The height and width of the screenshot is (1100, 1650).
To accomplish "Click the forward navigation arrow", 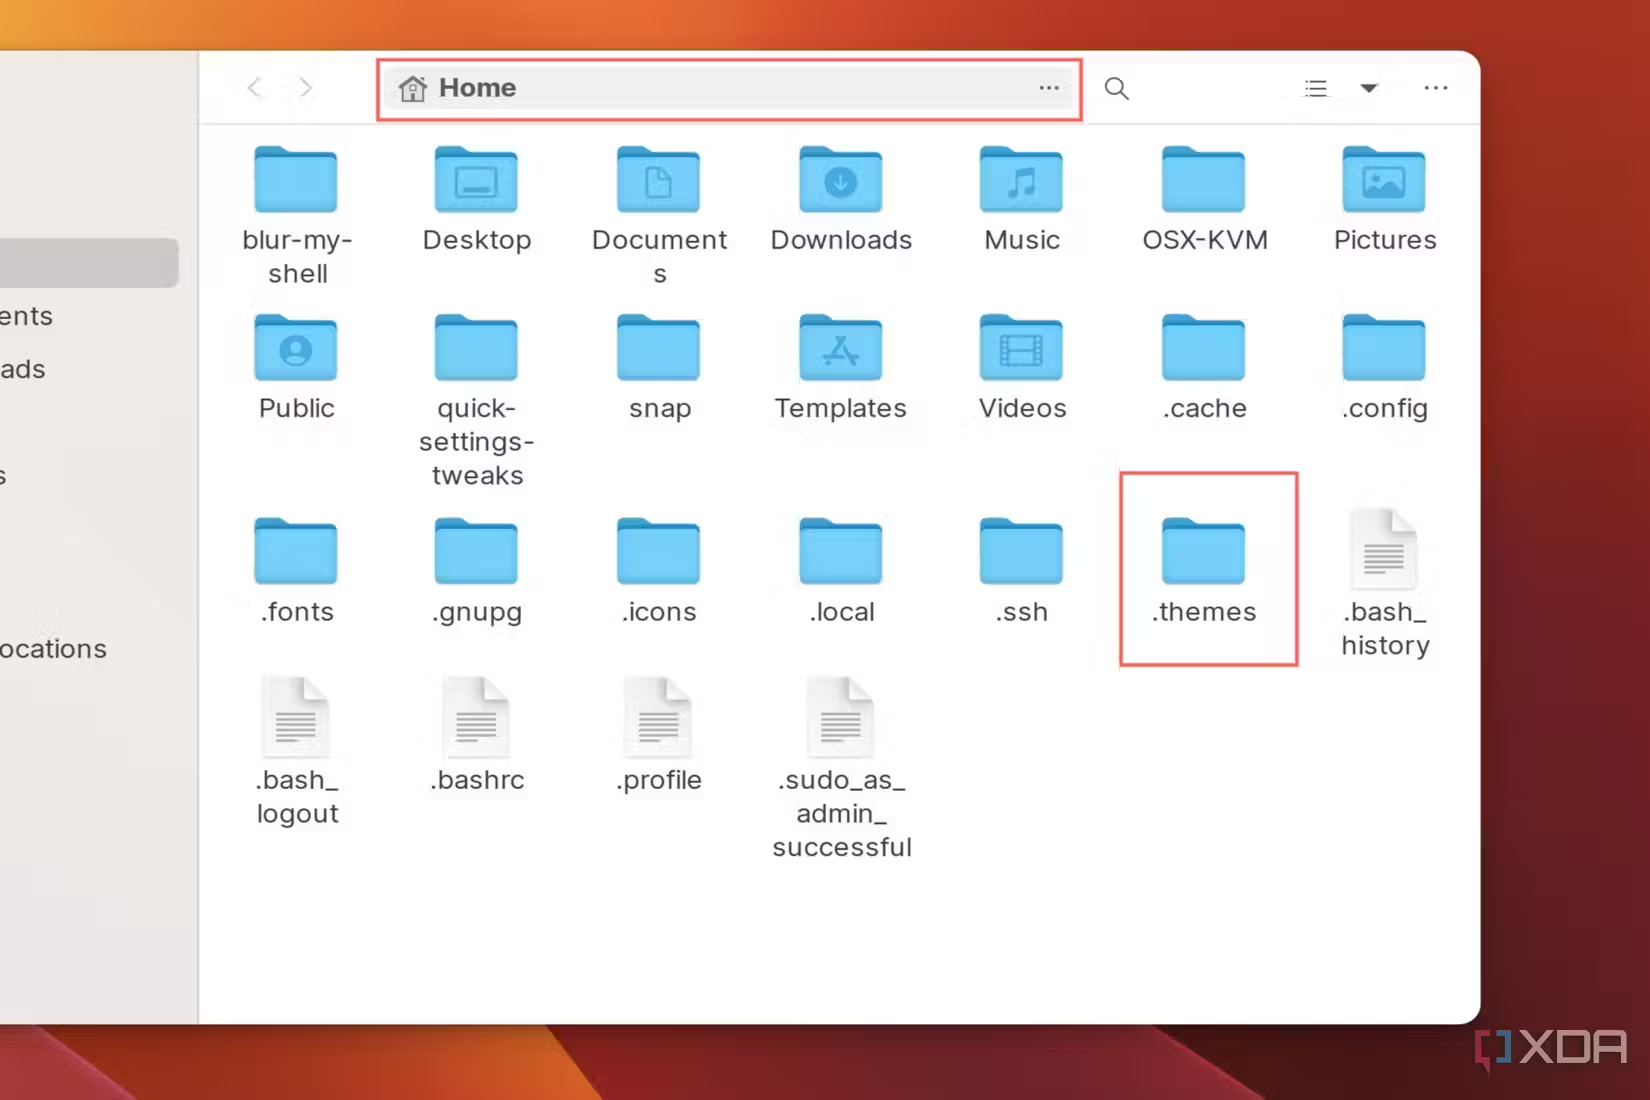I will point(305,88).
